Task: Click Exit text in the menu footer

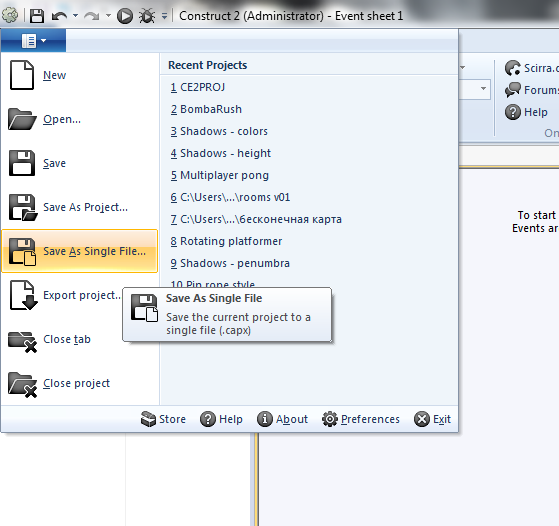Action: pos(442,419)
